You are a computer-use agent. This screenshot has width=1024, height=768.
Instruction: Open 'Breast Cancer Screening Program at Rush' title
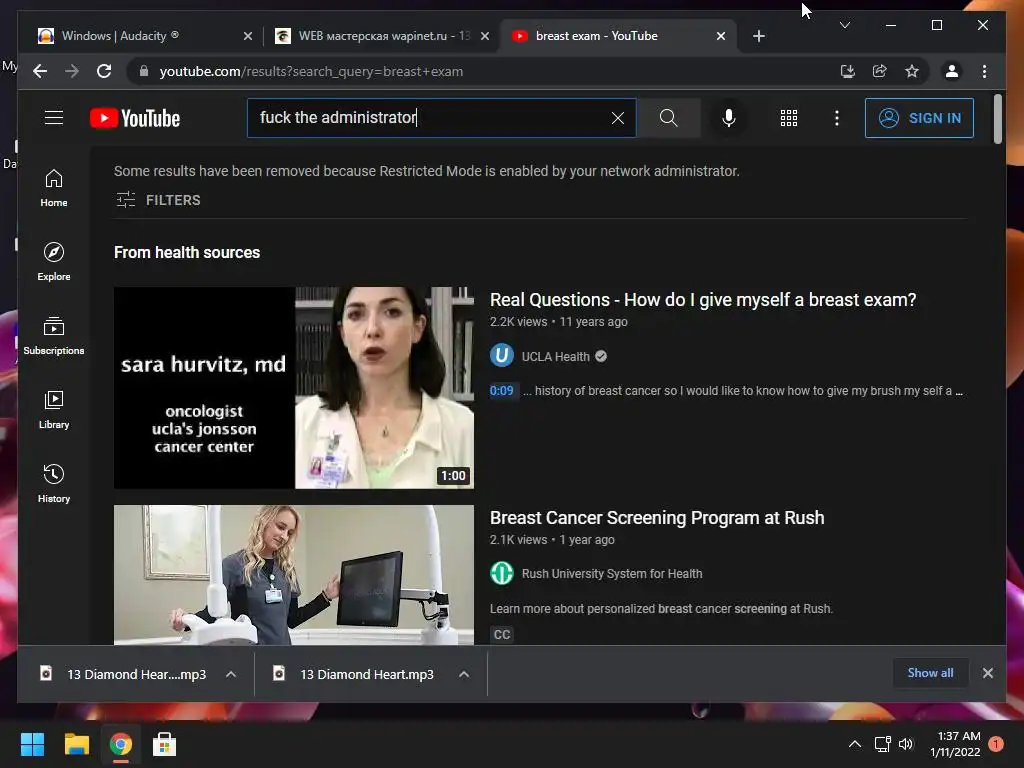[657, 518]
